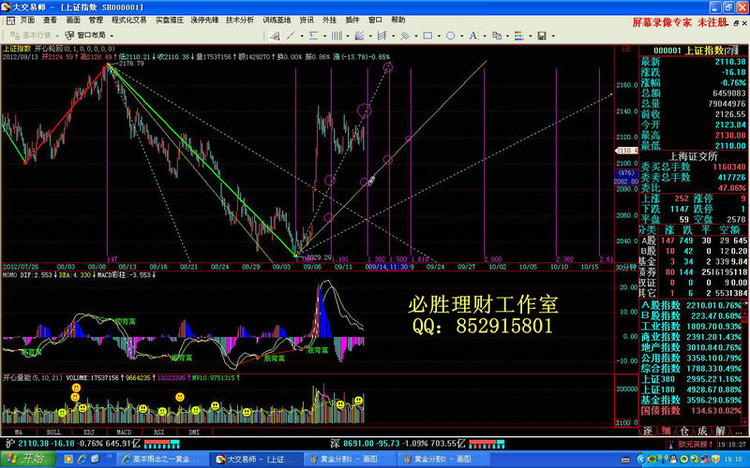This screenshot has width=750, height=468.
Task: Click the 上海证交所 header in side panel
Action: (691, 156)
